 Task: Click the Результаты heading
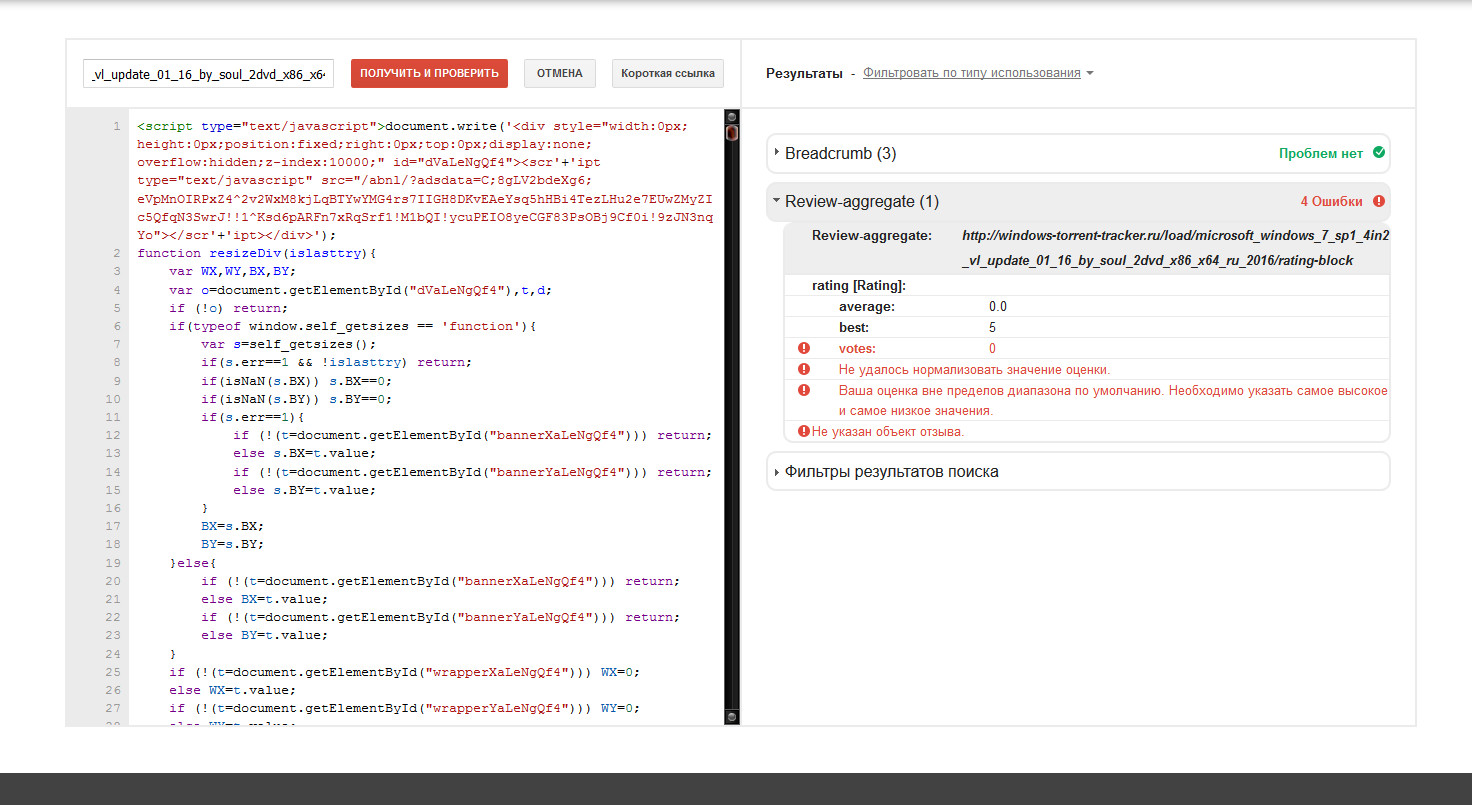[804, 73]
